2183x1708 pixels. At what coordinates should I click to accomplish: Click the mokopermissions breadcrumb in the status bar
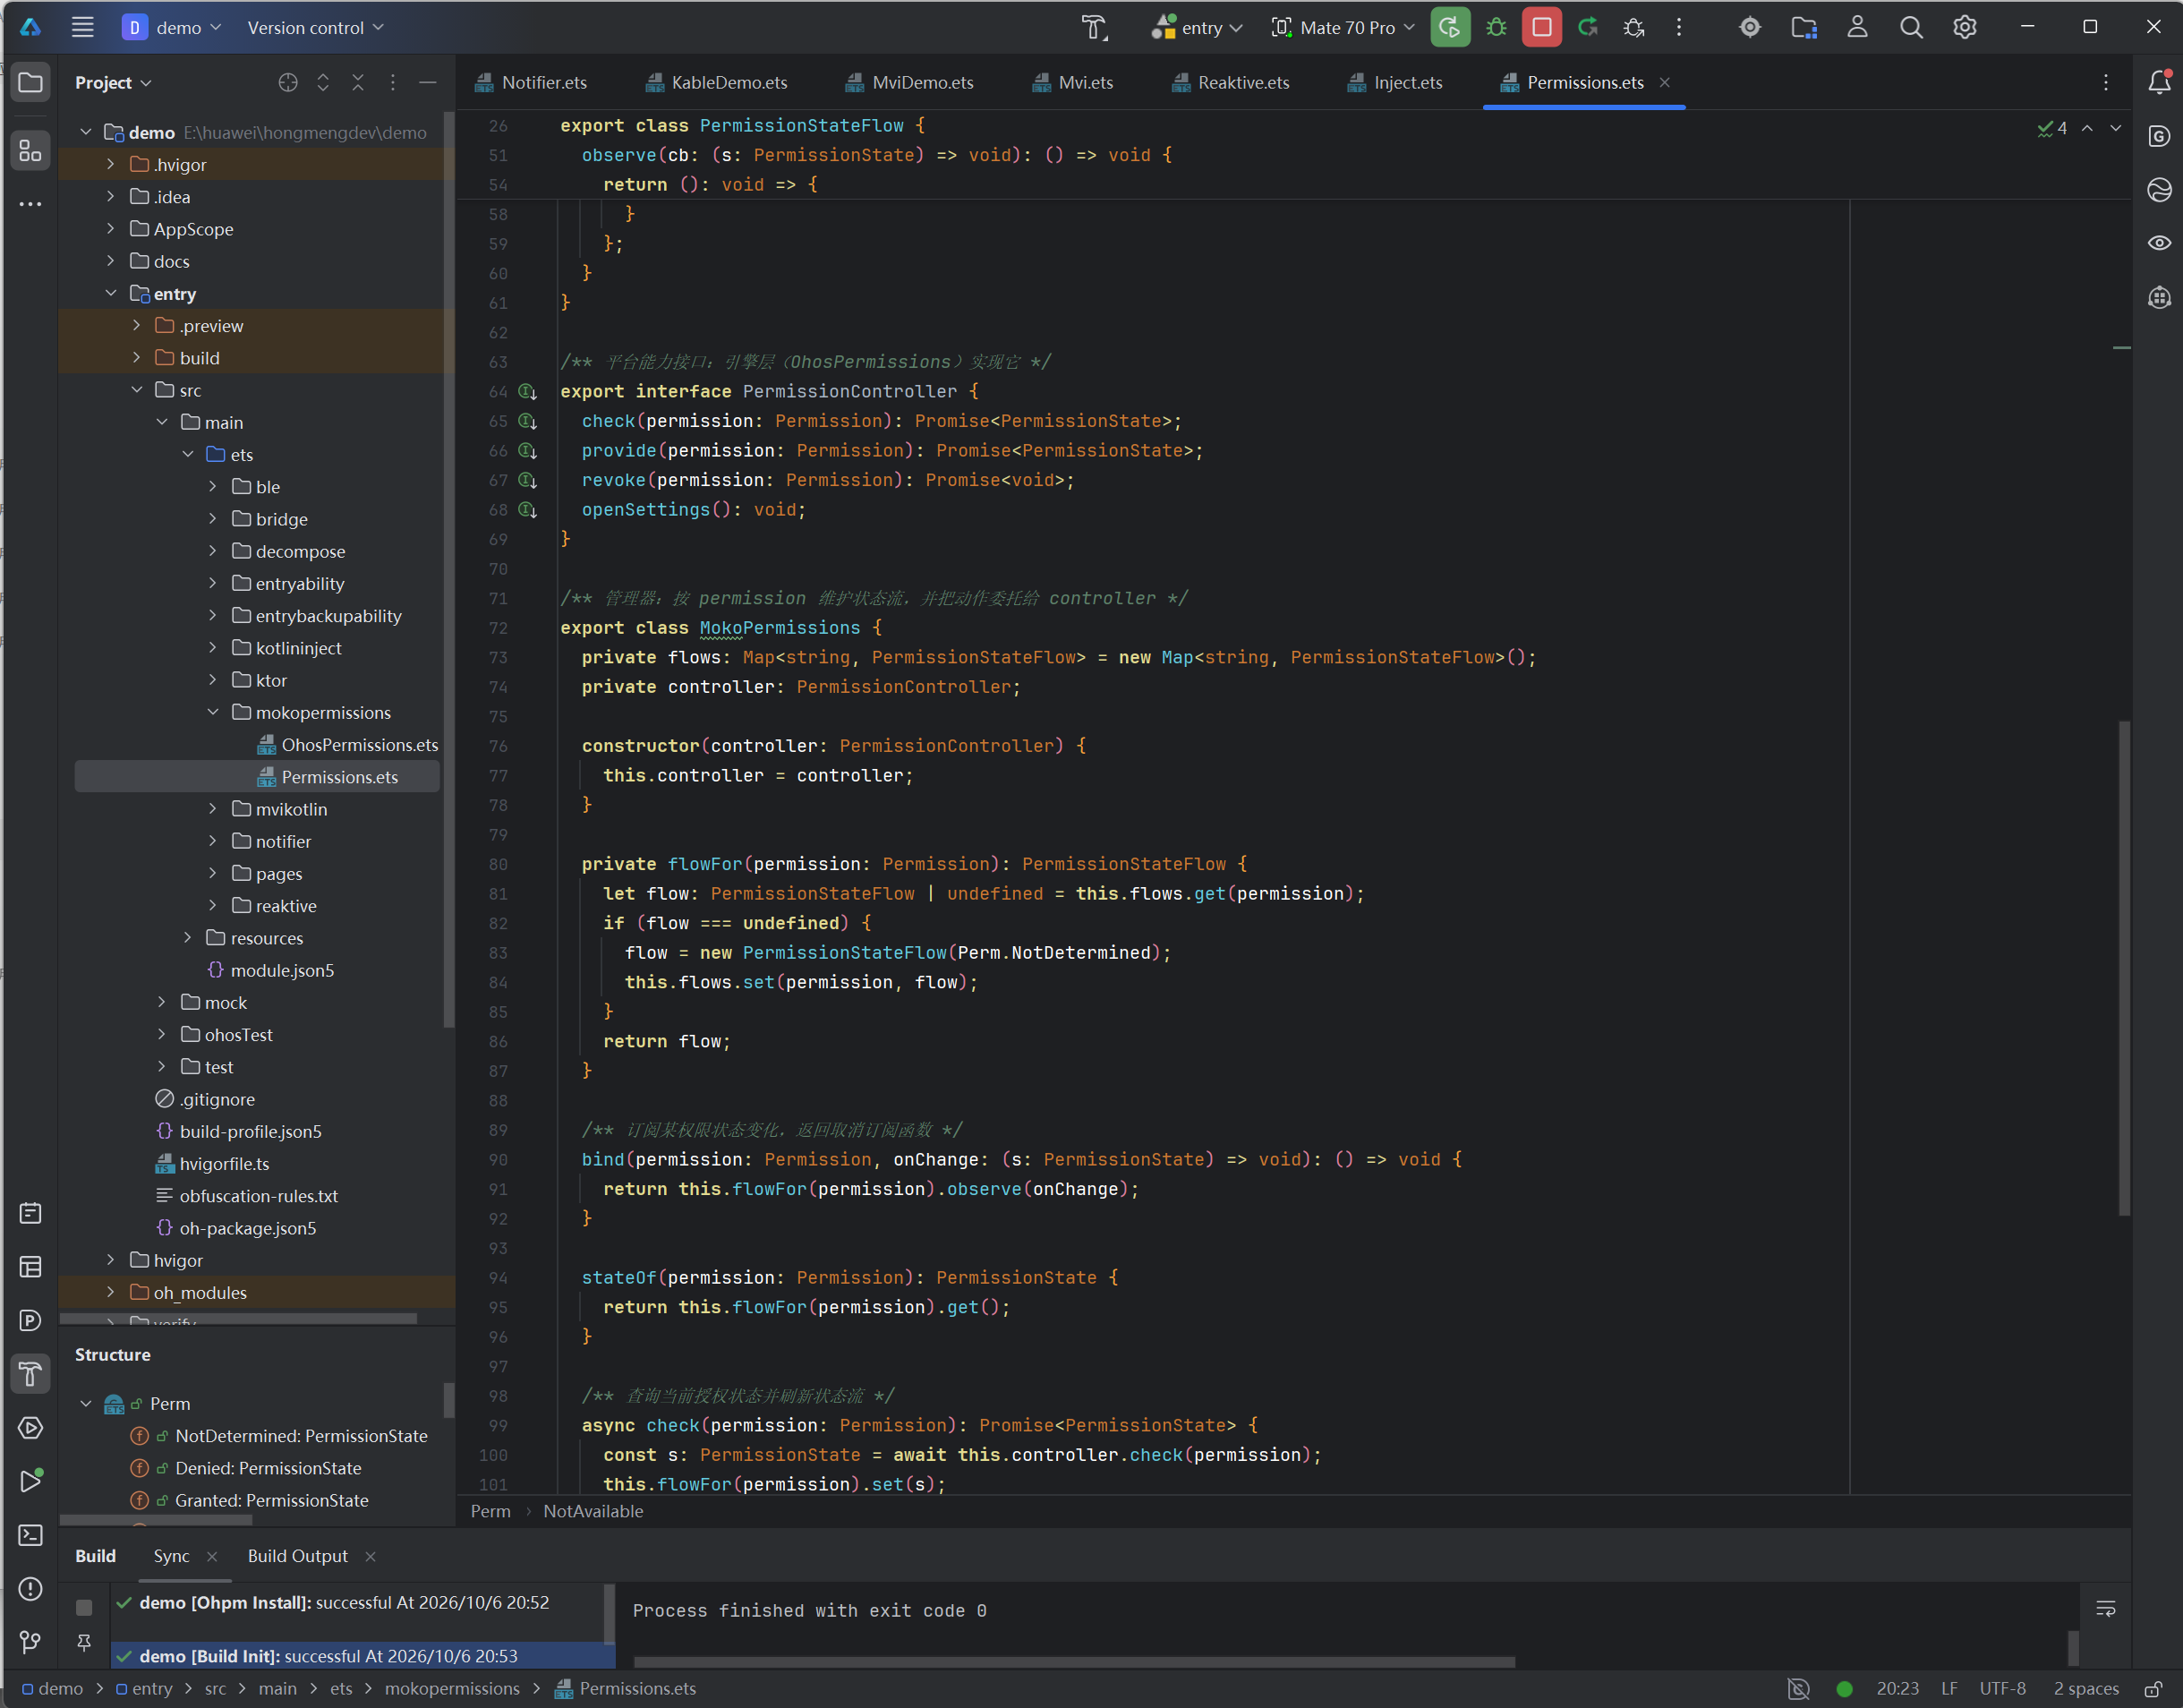[452, 1689]
